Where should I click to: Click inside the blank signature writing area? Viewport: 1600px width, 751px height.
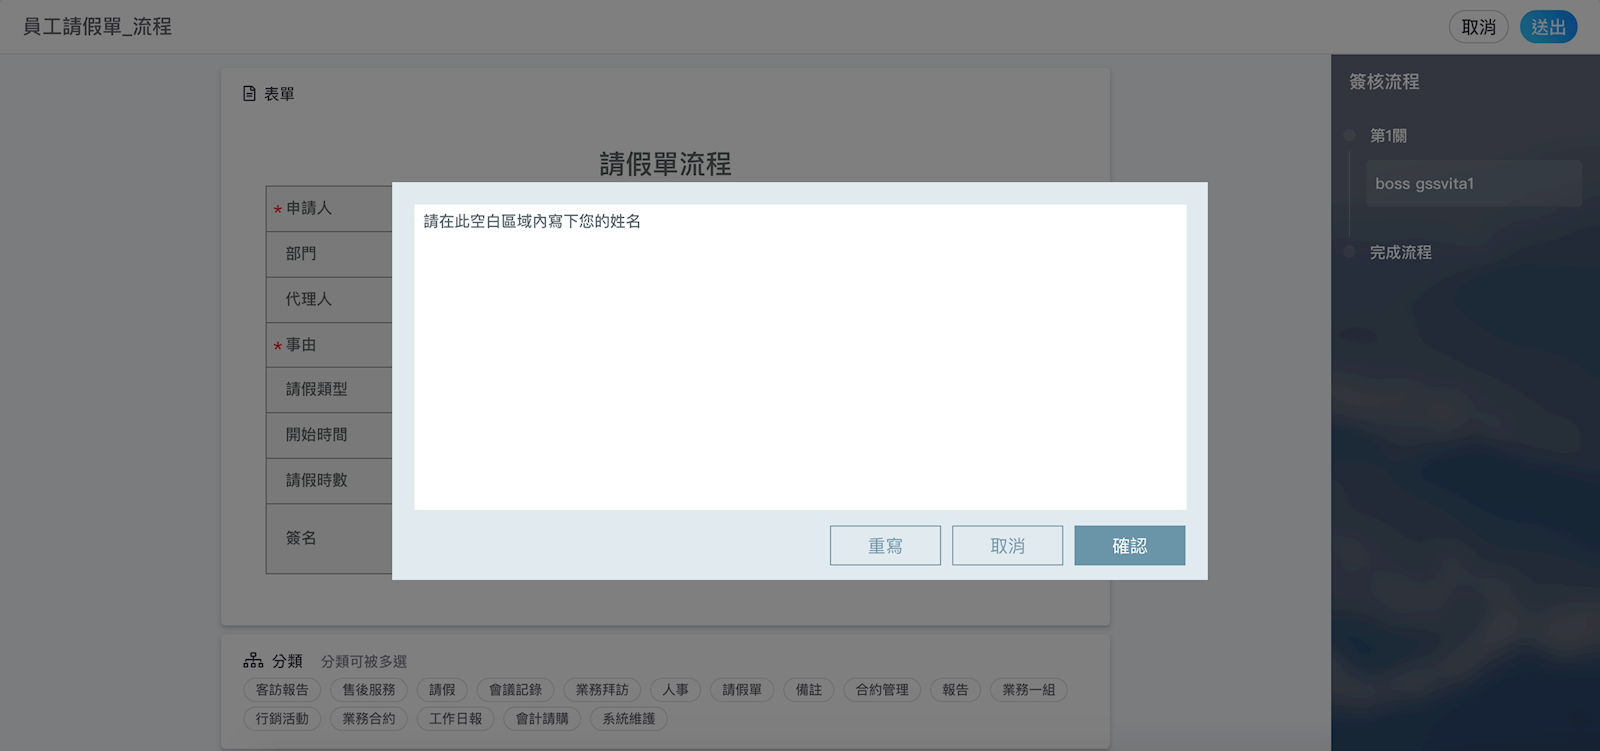point(800,370)
